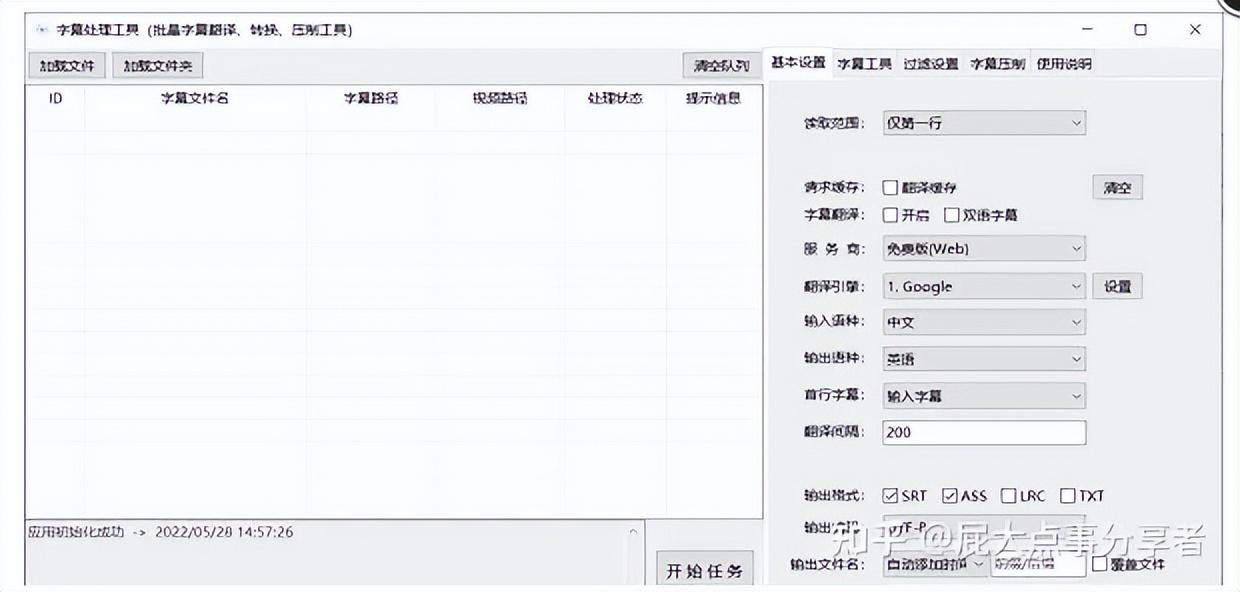Click the 视频路径 column header
1240x592 pixels.
[x=500, y=98]
